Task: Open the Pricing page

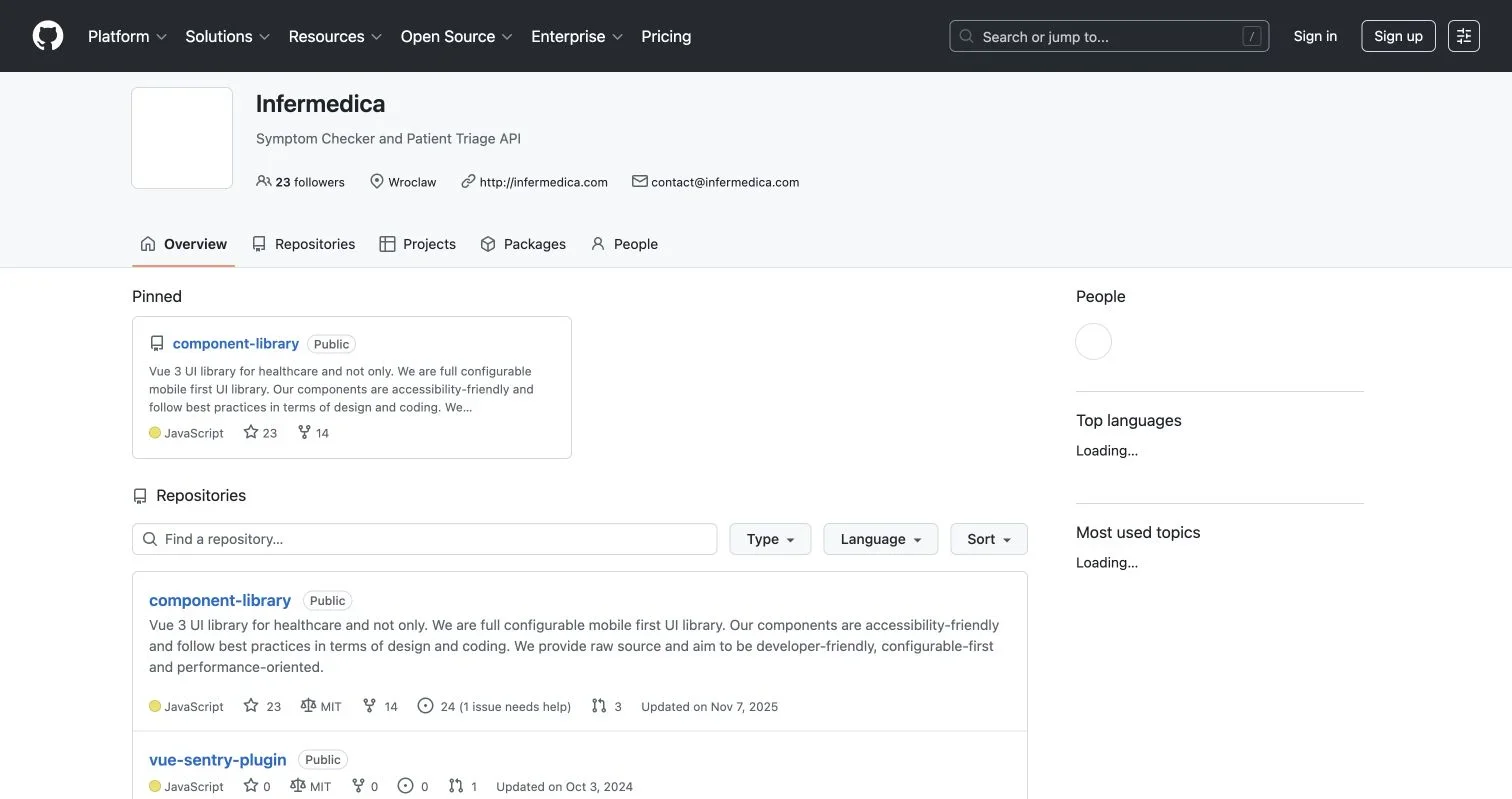Action: (666, 36)
